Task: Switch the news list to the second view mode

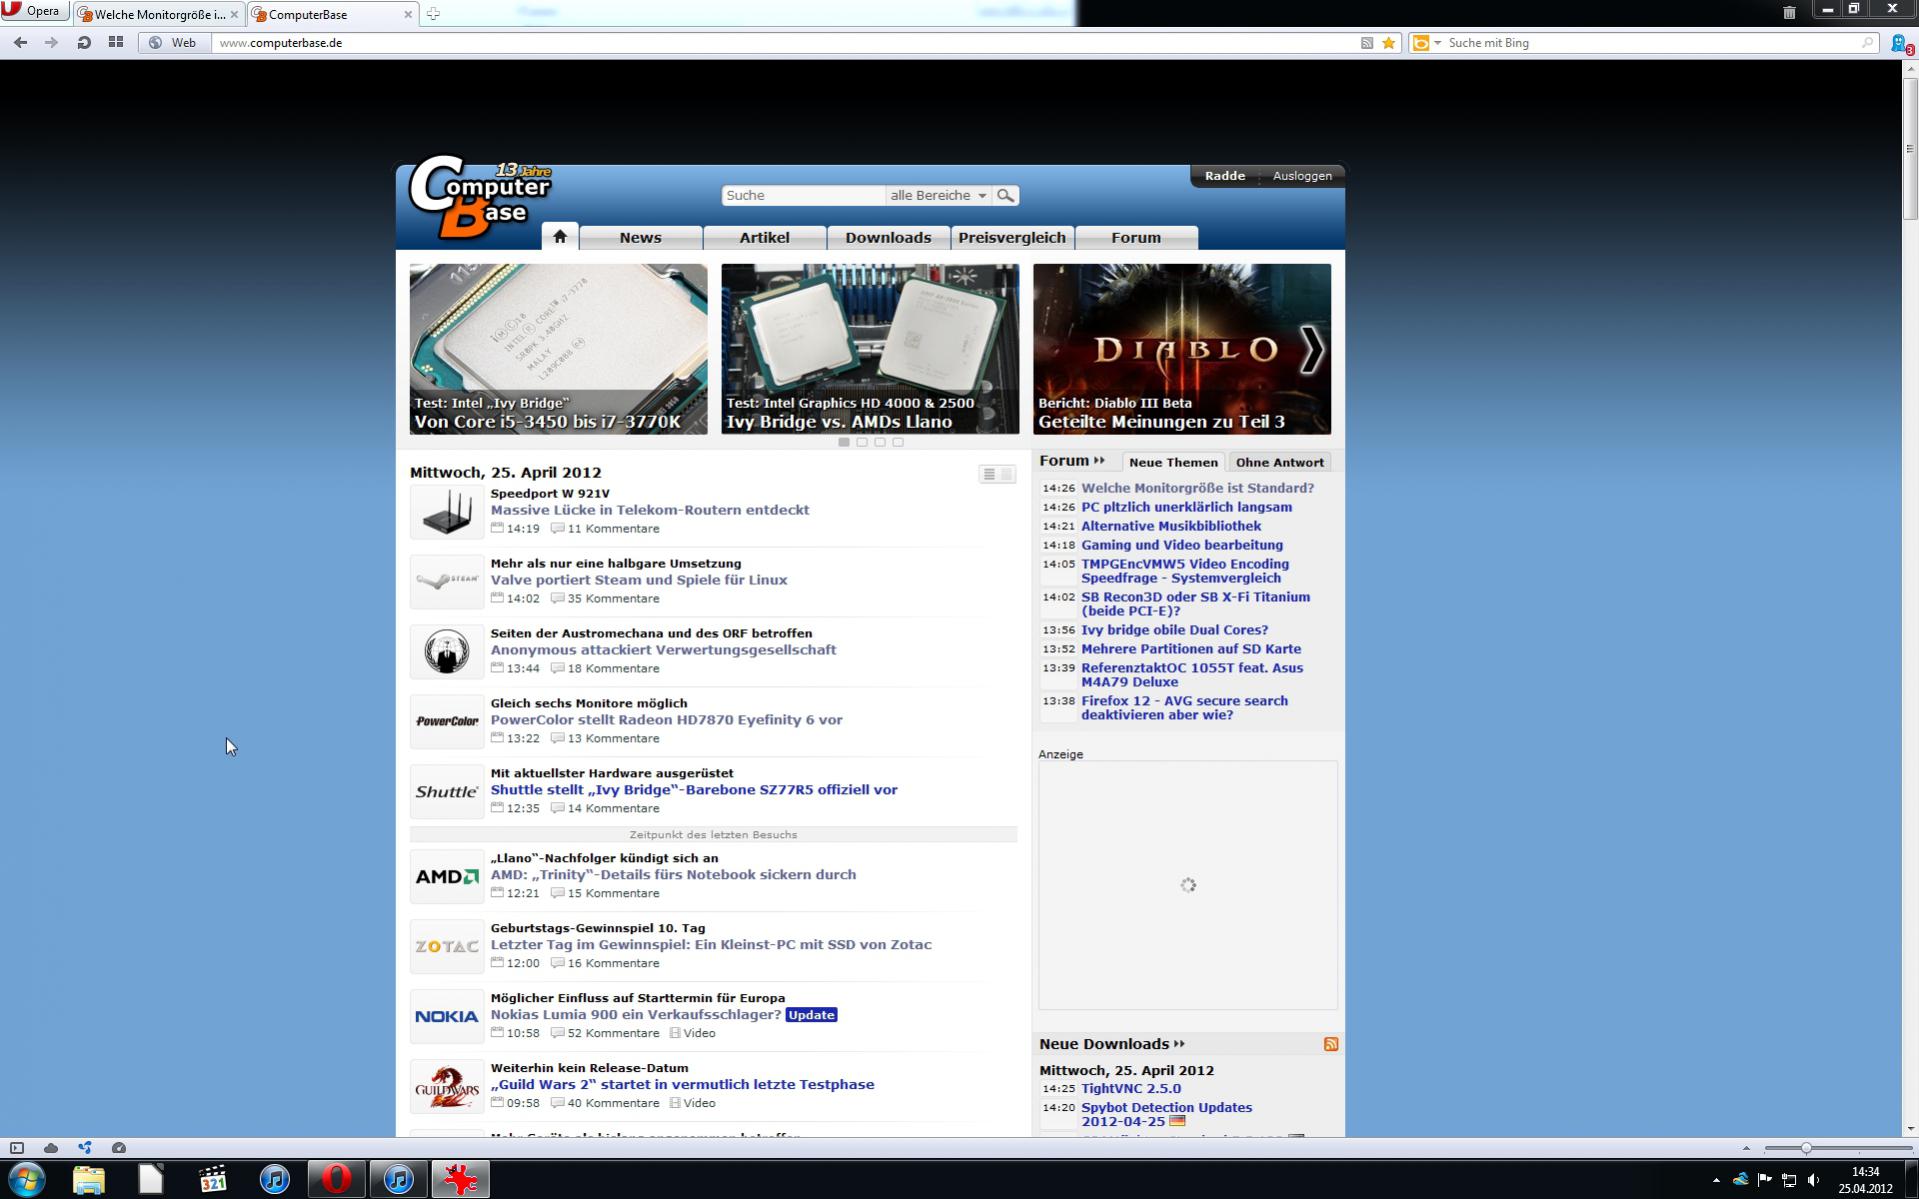Action: click(x=1007, y=474)
